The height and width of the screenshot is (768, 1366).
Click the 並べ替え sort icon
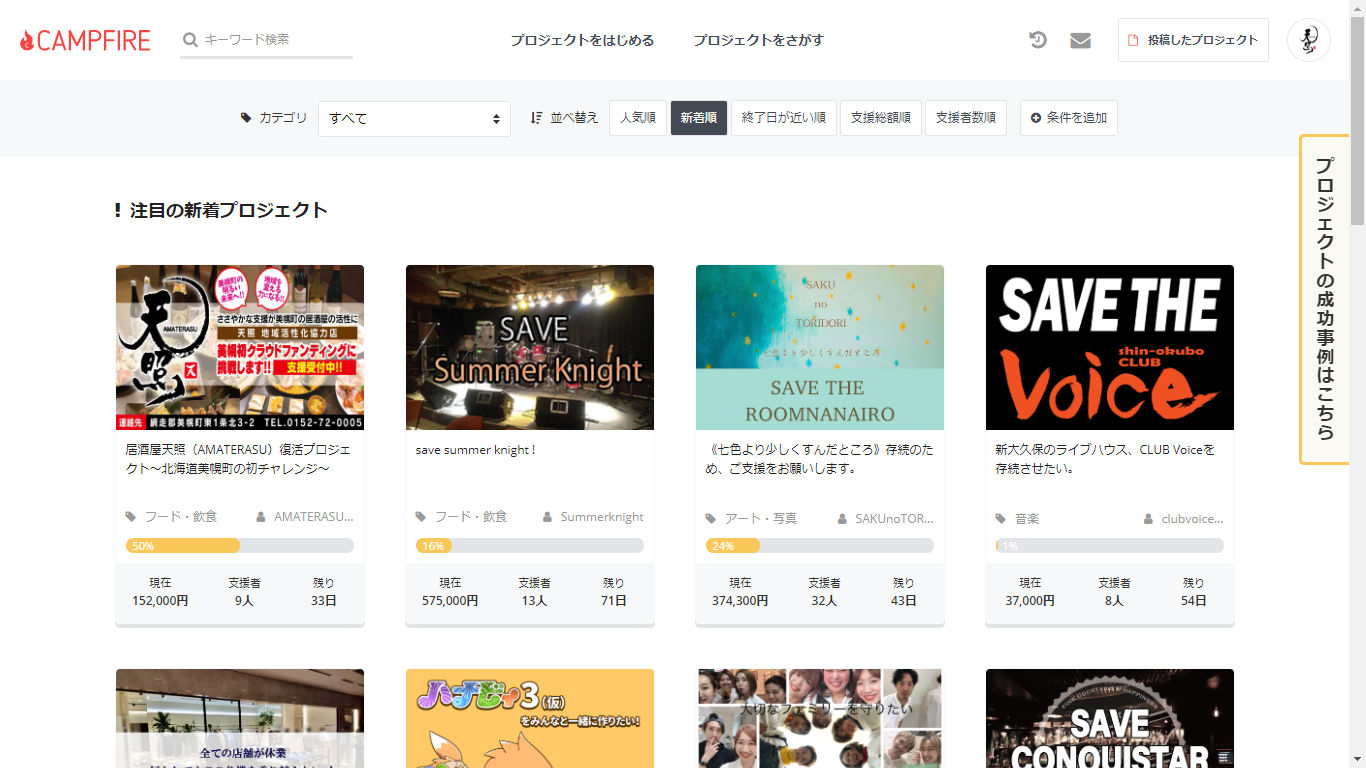[x=537, y=118]
